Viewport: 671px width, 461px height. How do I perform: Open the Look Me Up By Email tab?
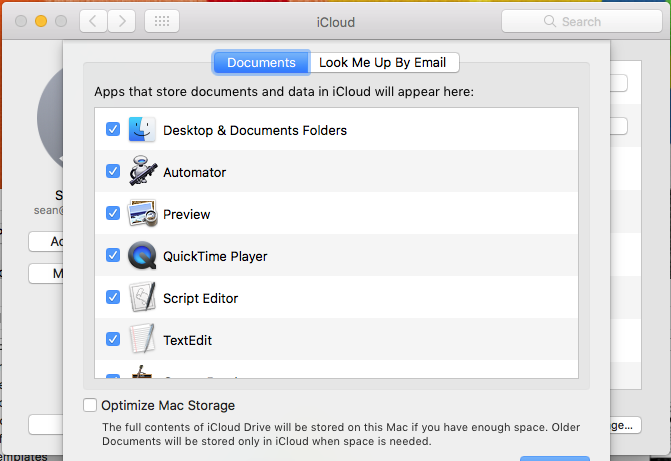pos(383,62)
